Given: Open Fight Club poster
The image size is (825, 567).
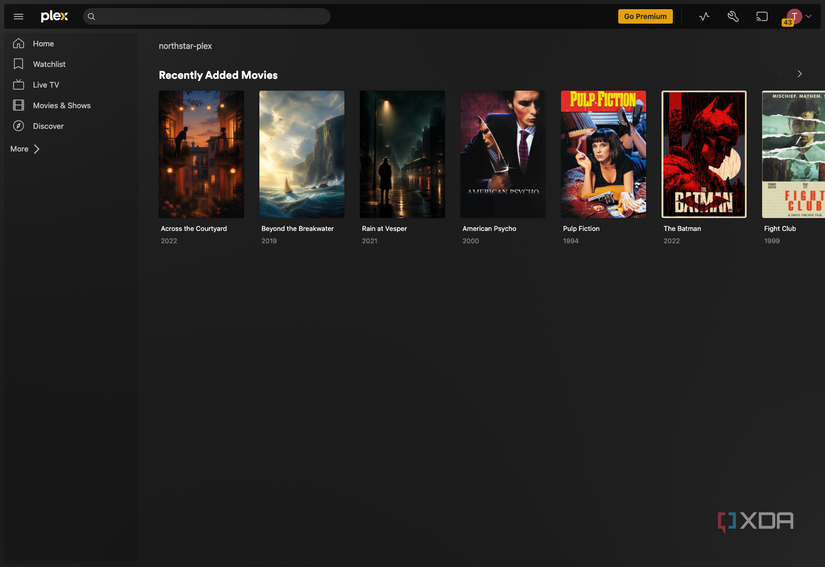Looking at the screenshot, I should coord(793,154).
